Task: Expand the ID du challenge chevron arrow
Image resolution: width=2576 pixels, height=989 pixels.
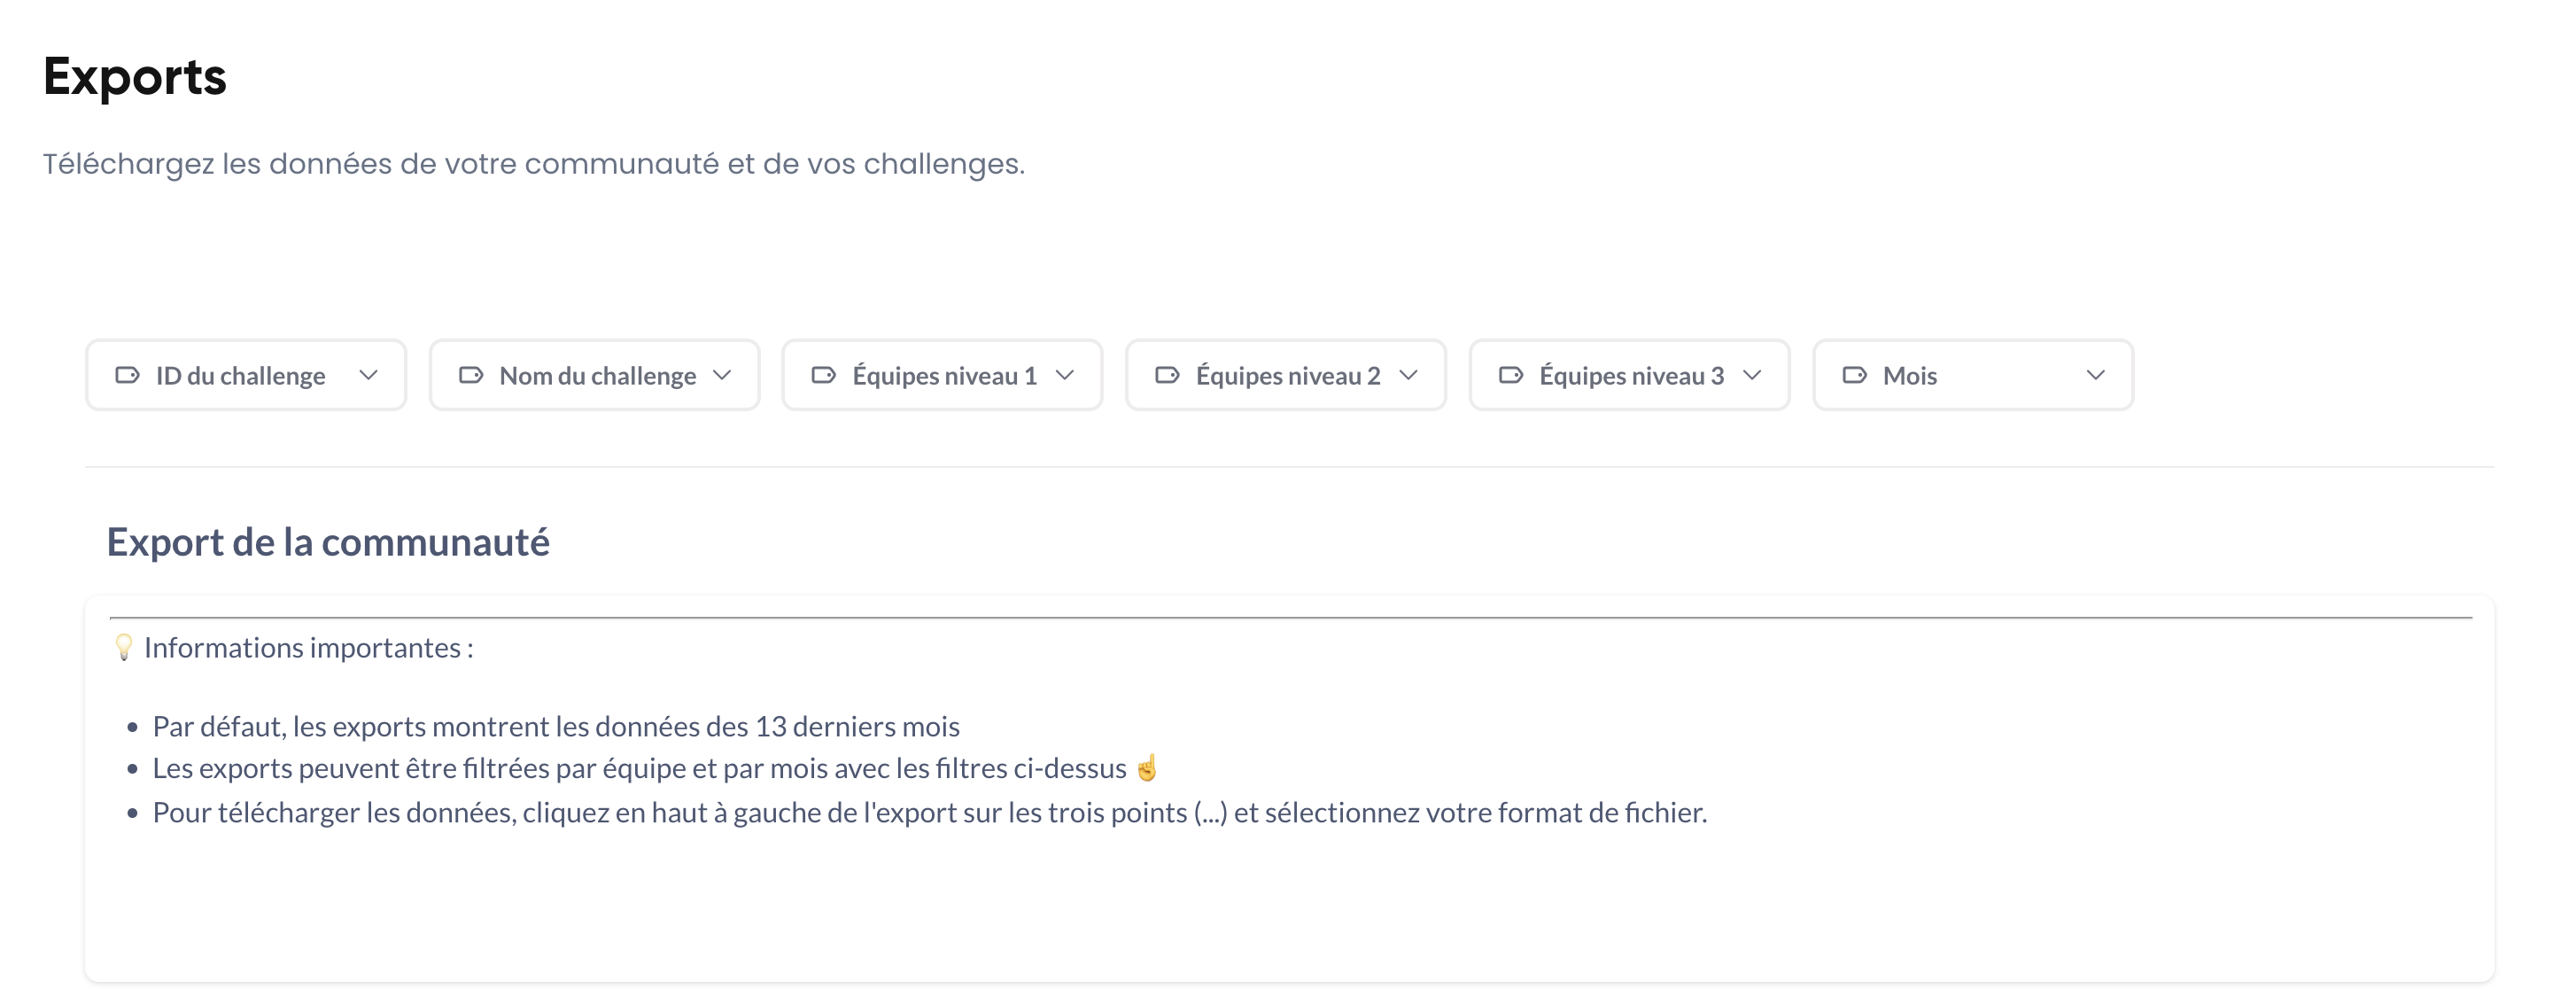Action: pyautogui.click(x=368, y=376)
